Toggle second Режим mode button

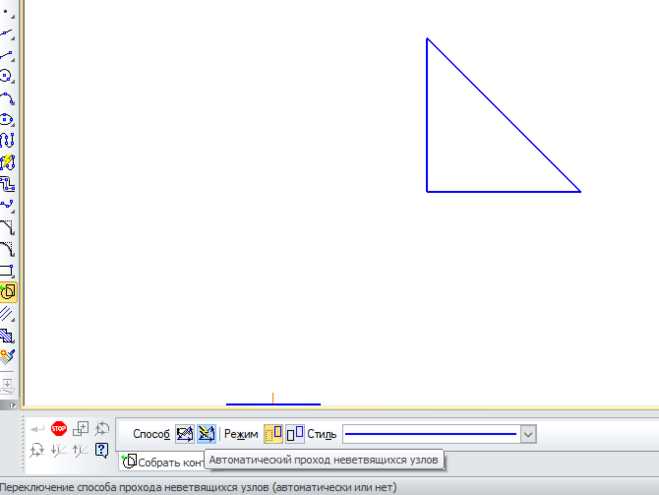295,434
